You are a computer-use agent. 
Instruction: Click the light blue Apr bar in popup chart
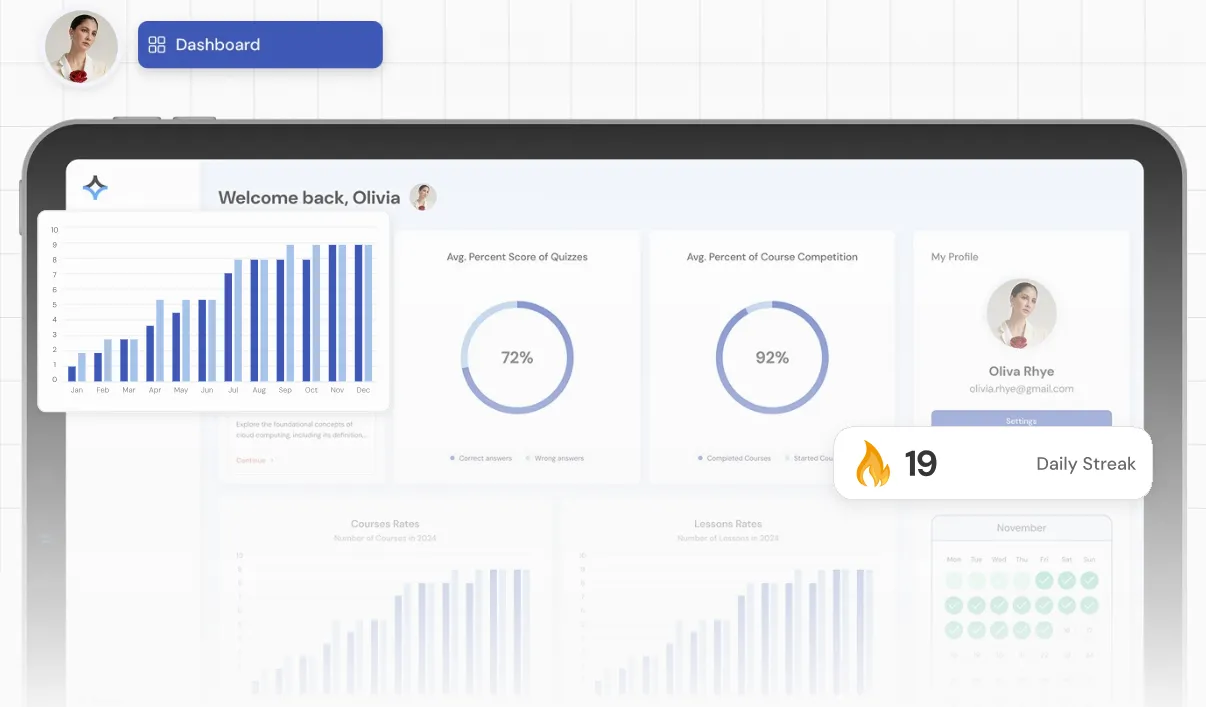pyautogui.click(x=160, y=340)
